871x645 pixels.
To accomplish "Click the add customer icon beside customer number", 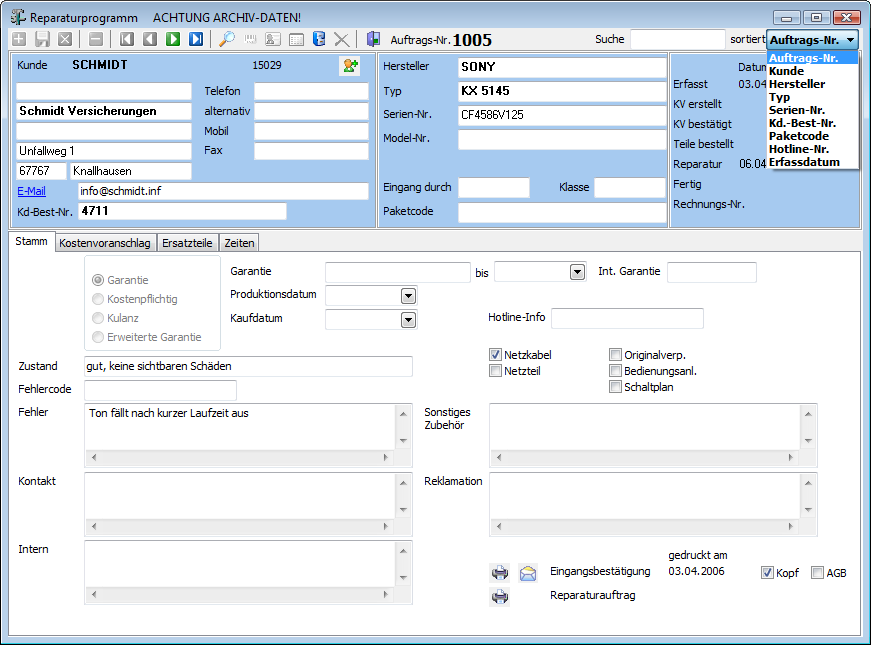I will 350,66.
